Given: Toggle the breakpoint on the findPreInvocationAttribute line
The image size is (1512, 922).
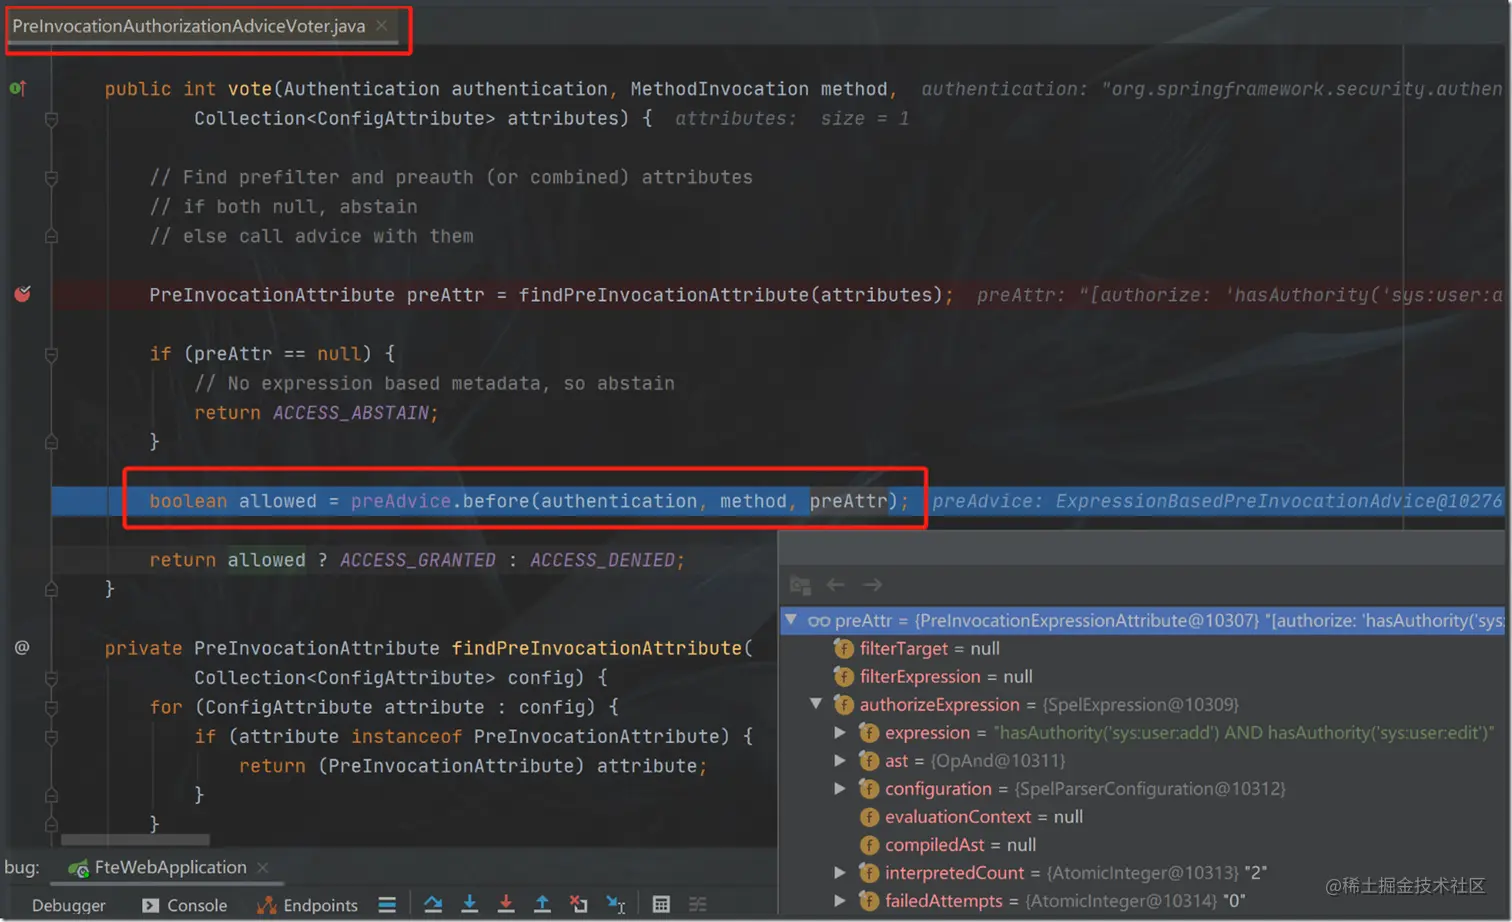Looking at the screenshot, I should (x=22, y=294).
